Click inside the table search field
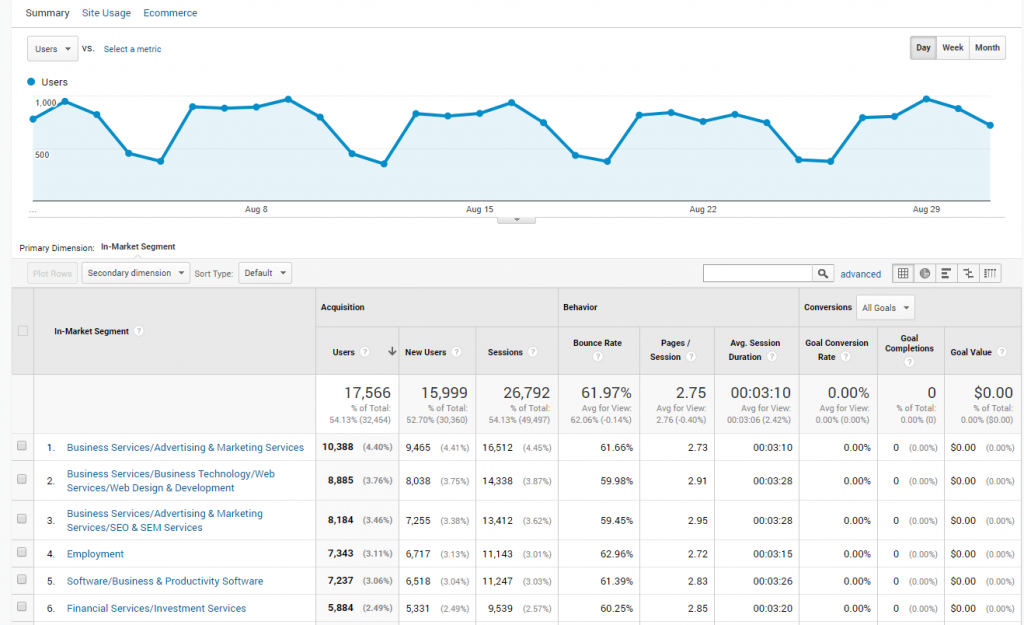1024x625 pixels. 757,273
